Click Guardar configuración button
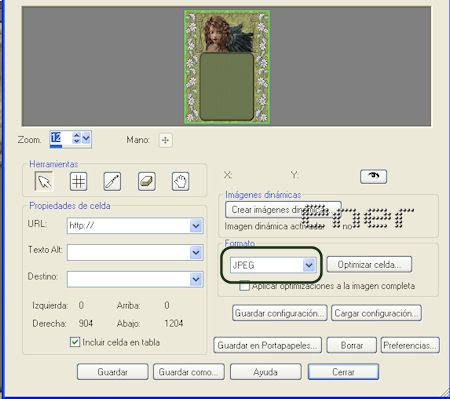450x399 pixels. [279, 313]
